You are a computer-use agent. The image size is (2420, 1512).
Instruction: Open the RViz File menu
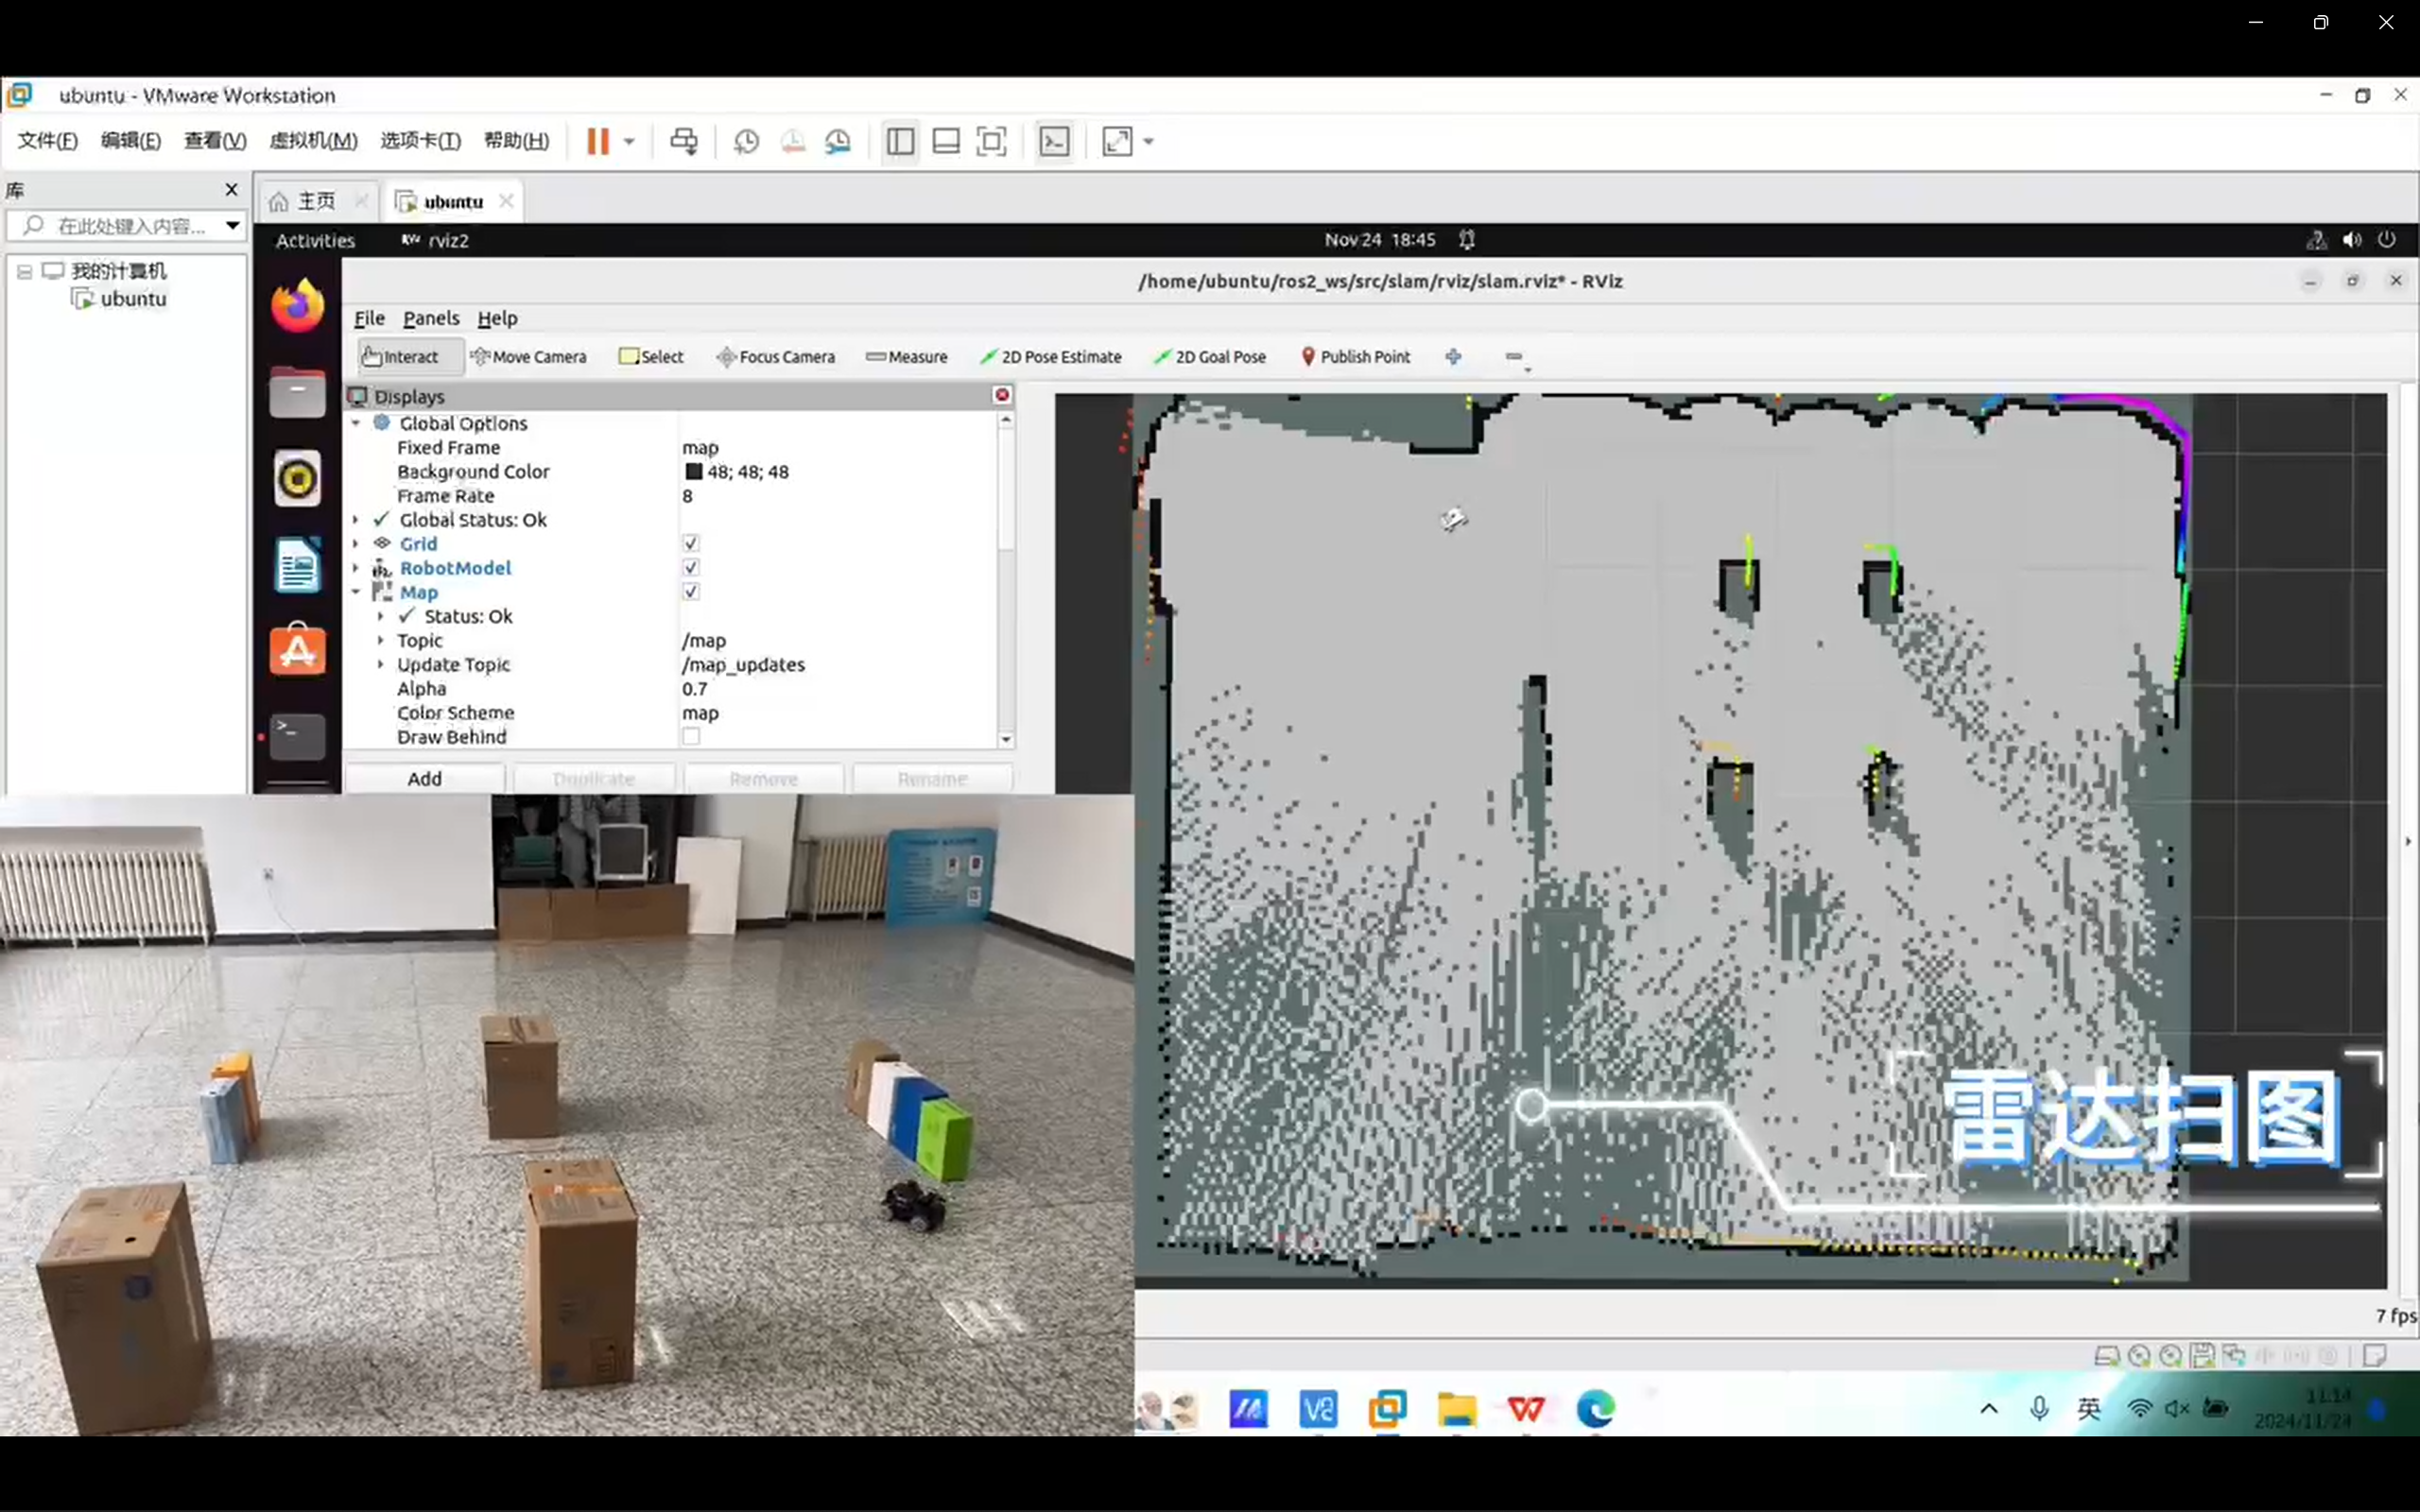pyautogui.click(x=369, y=318)
